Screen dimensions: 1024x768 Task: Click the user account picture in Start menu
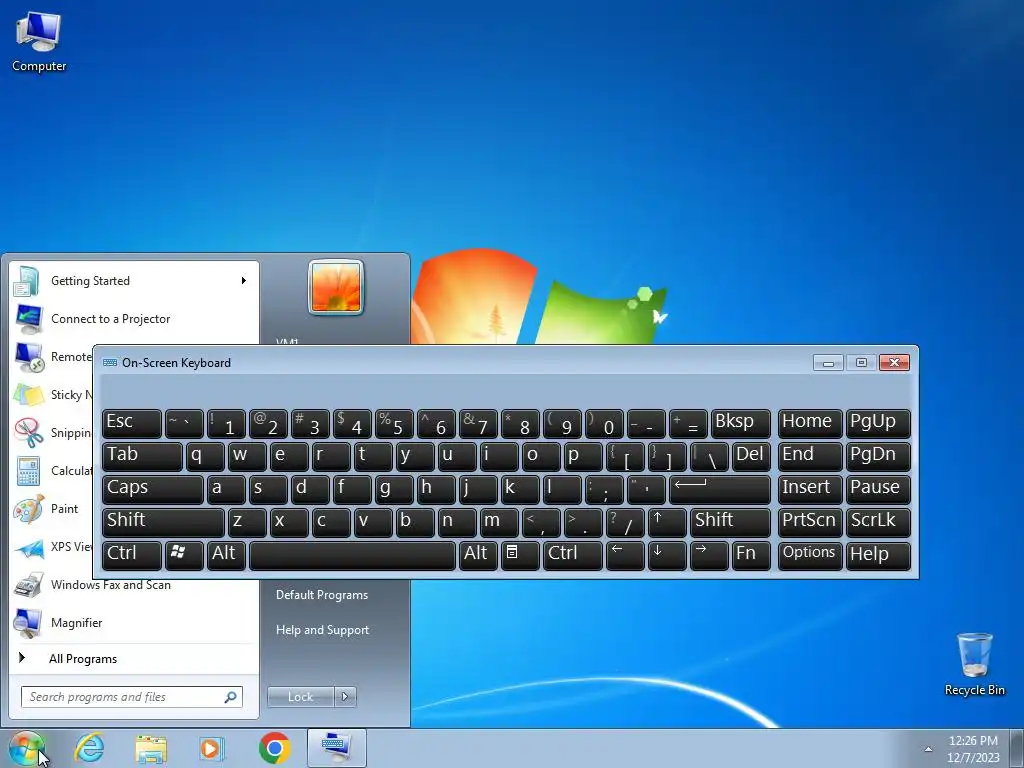336,287
